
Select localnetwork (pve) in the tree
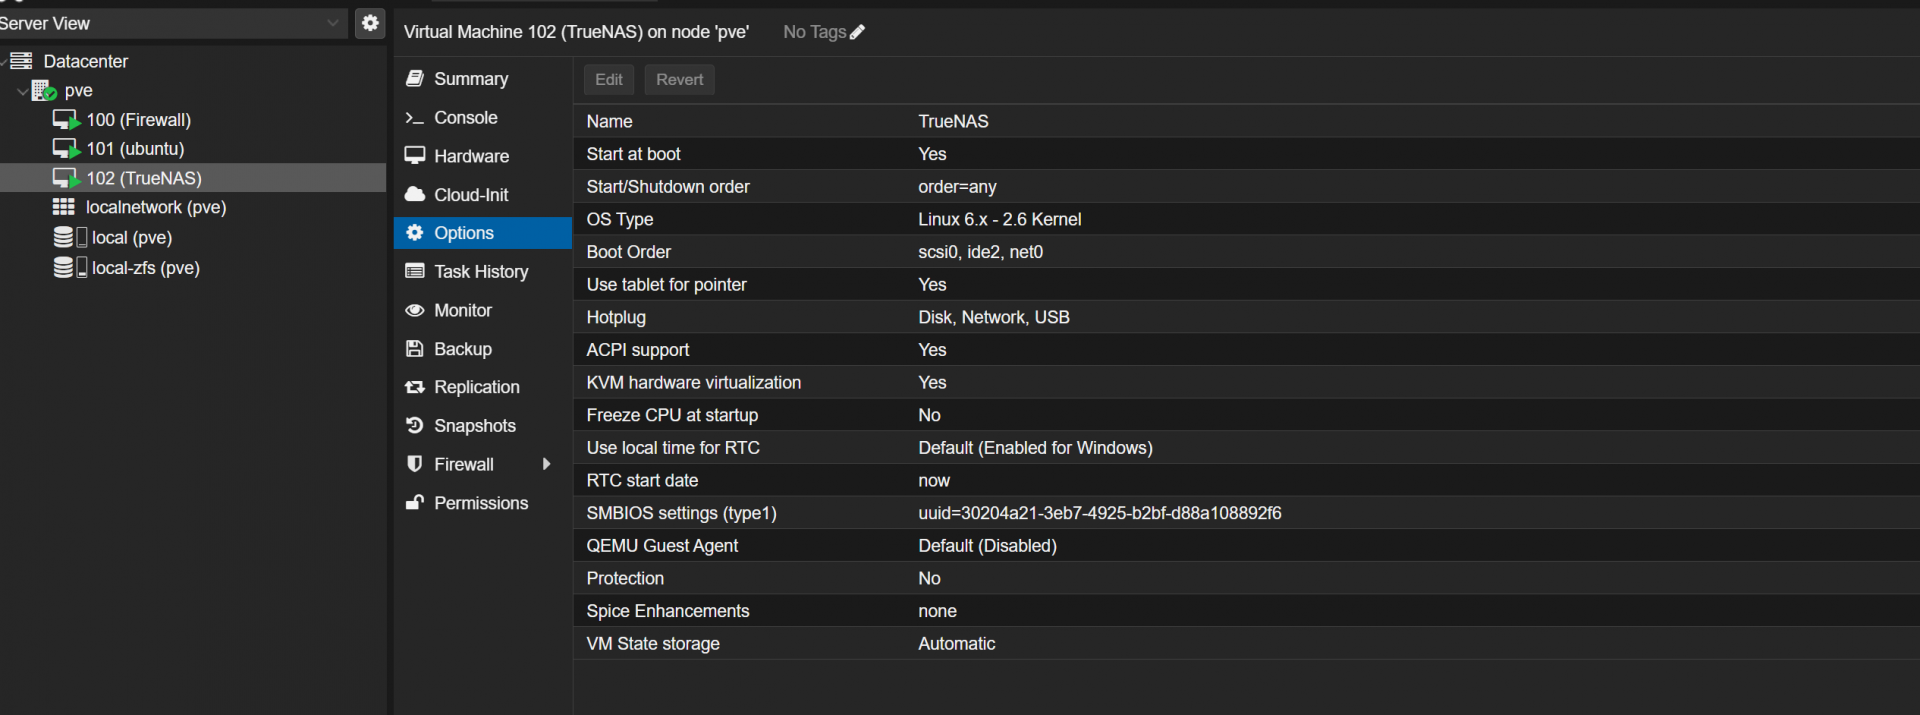156,207
